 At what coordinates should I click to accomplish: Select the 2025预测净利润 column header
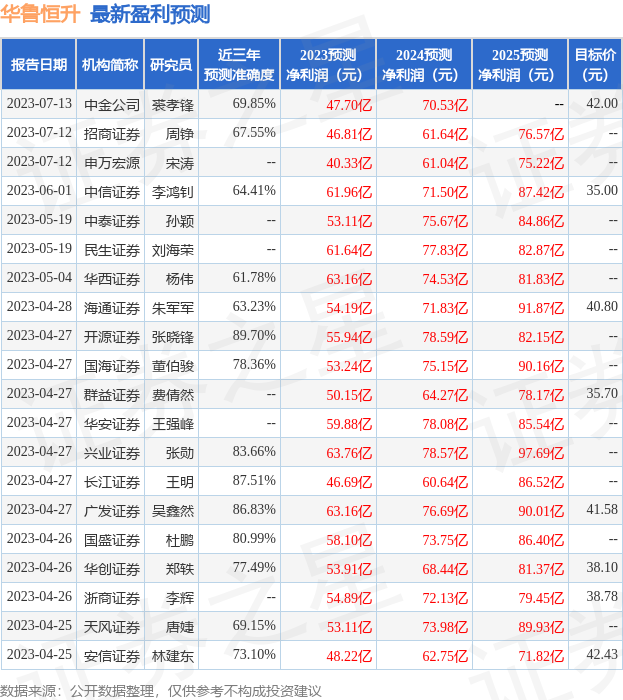[520, 65]
